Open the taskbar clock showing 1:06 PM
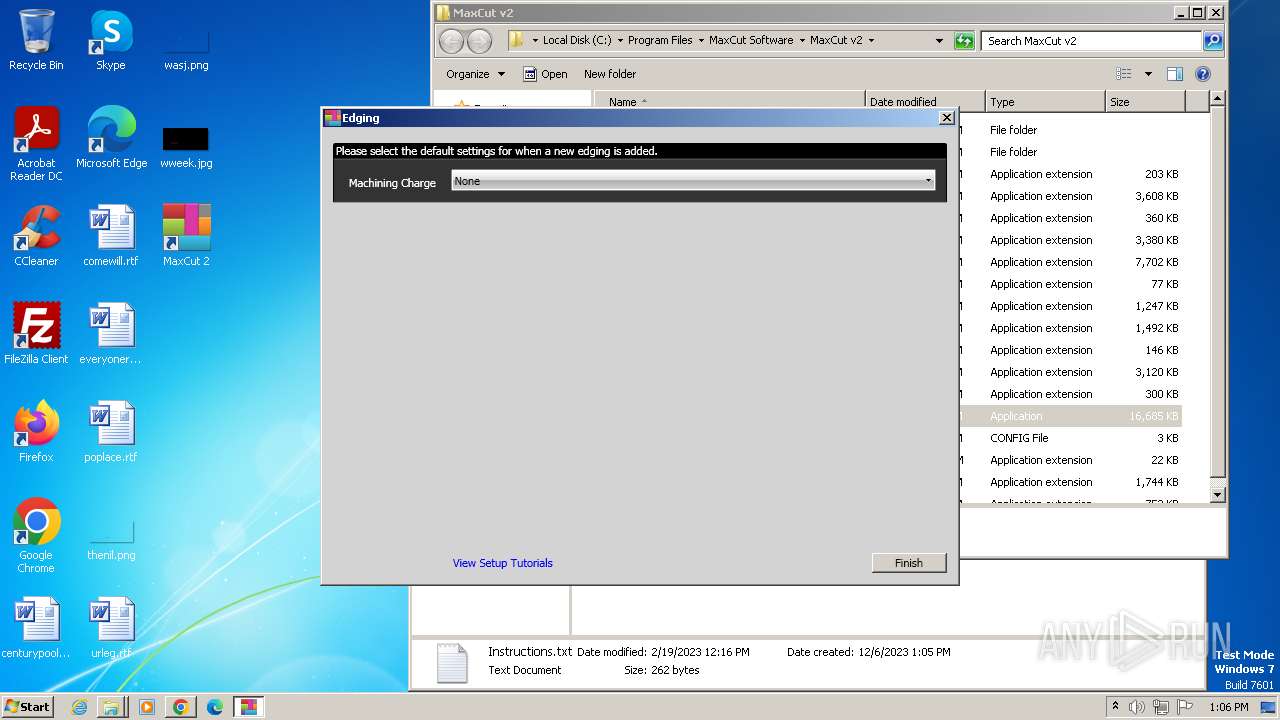This screenshot has width=1280, height=720. click(x=1229, y=707)
